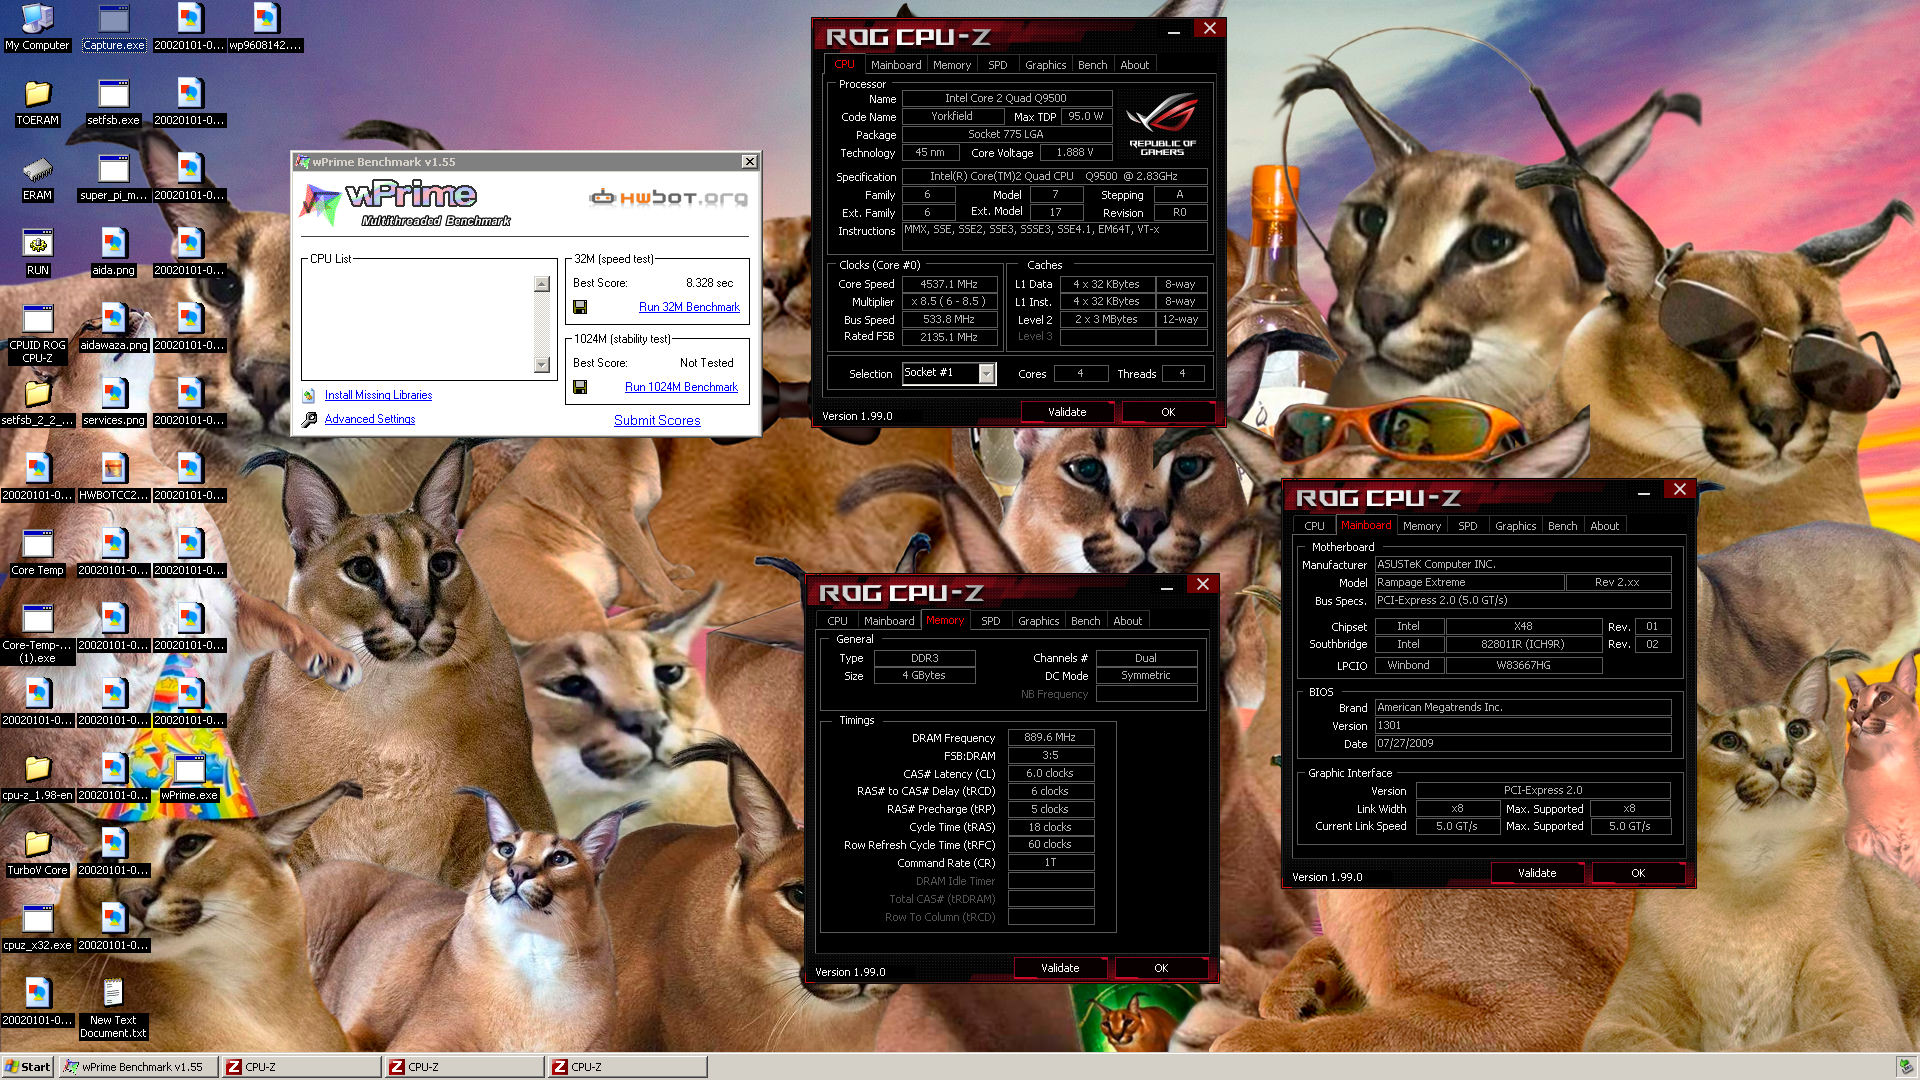Click Validate in top CPU-Z window
Viewport: 1920px width, 1080px height.
click(x=1067, y=412)
